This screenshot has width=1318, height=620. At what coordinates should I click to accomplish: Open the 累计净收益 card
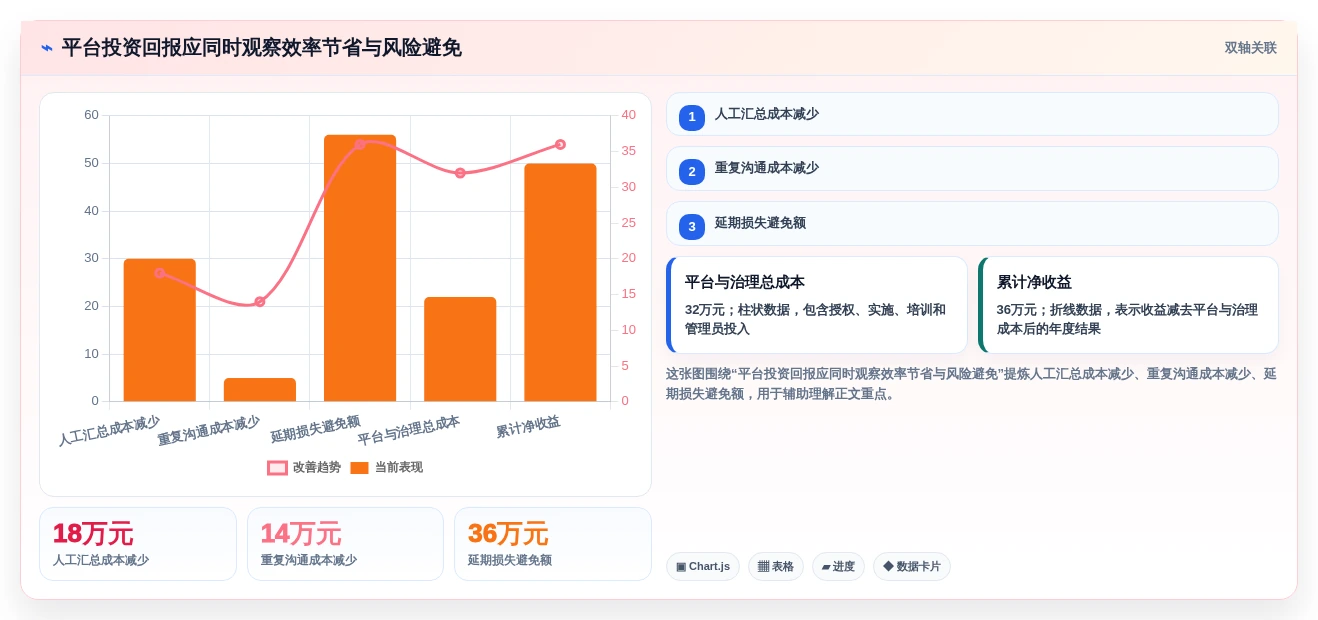(1128, 305)
